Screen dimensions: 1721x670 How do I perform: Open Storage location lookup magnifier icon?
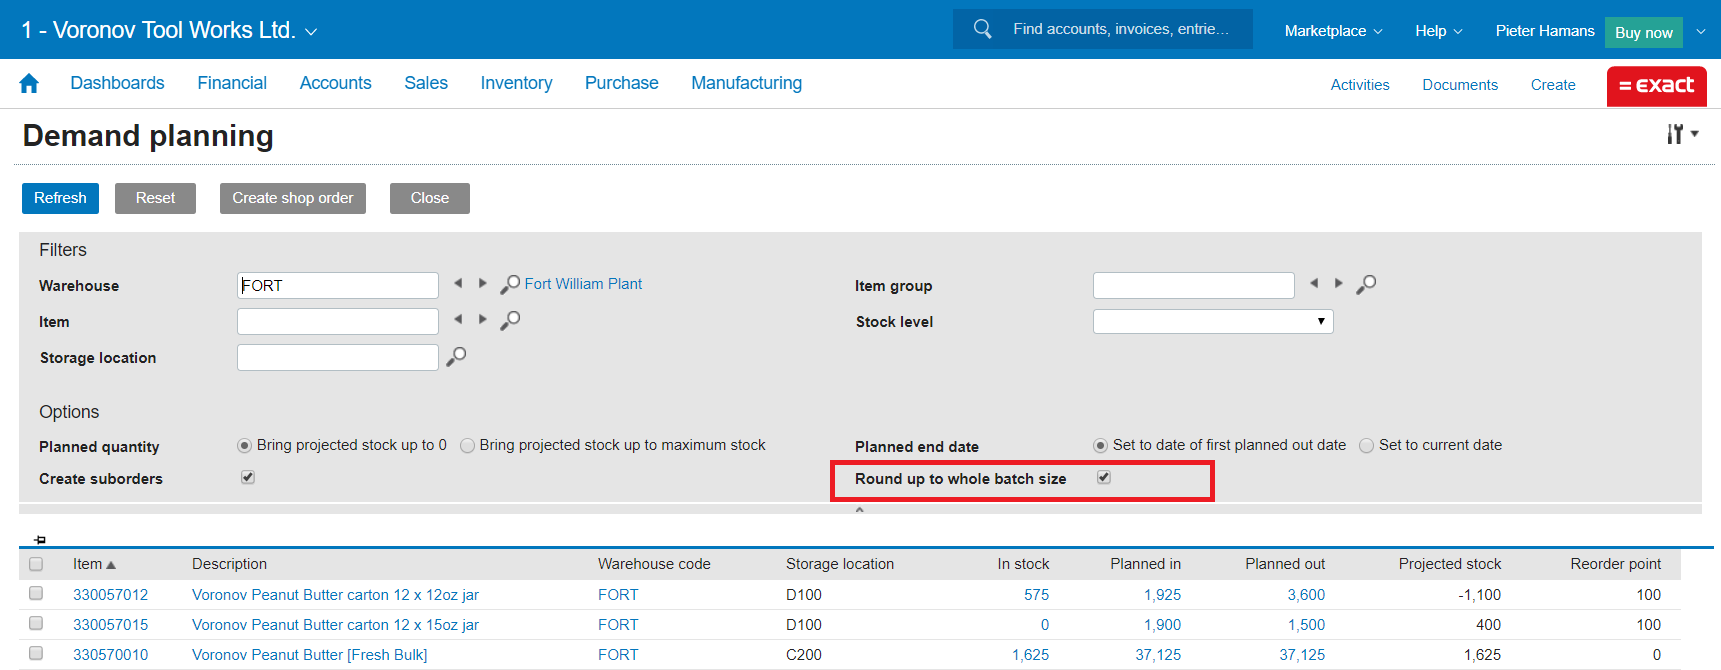click(x=456, y=356)
